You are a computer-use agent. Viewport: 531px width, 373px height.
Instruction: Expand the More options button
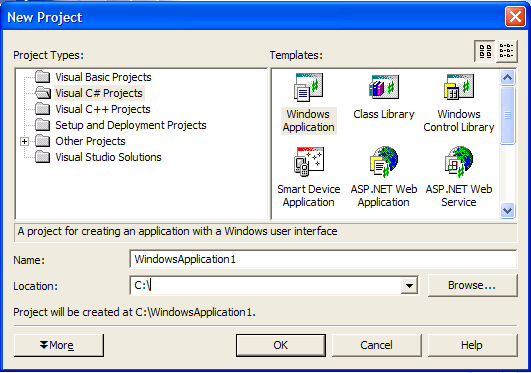pyautogui.click(x=59, y=345)
